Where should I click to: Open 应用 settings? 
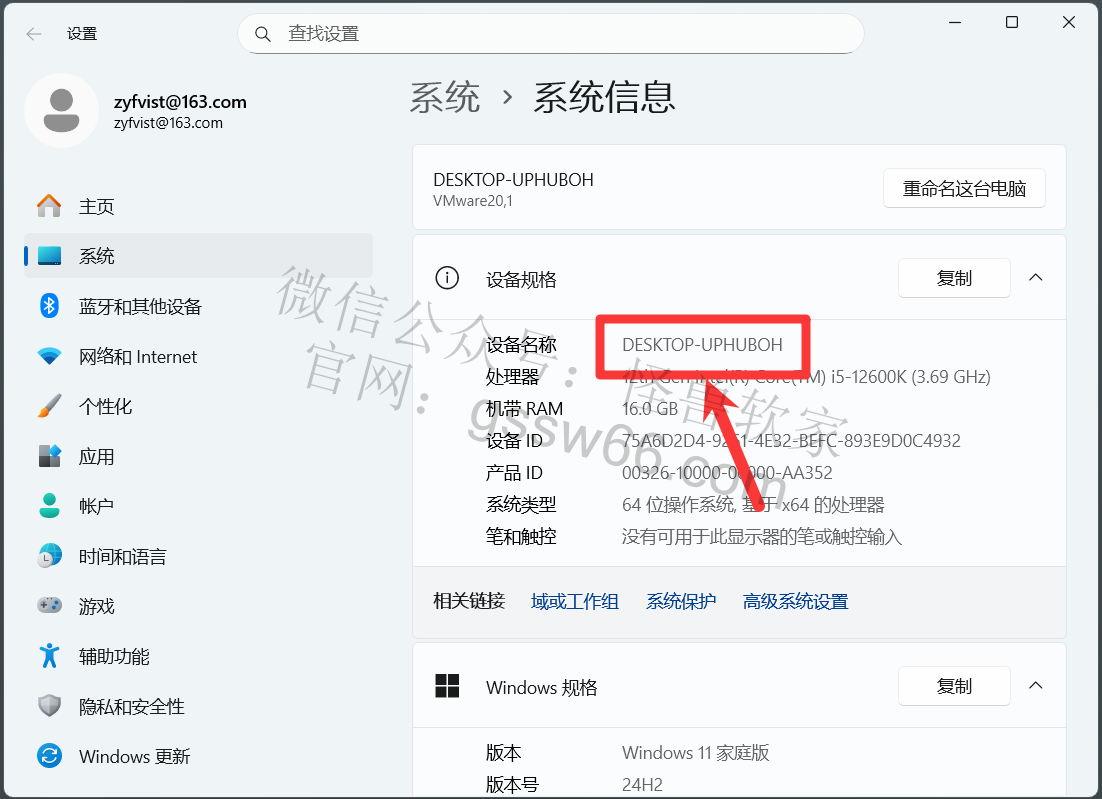(x=198, y=456)
